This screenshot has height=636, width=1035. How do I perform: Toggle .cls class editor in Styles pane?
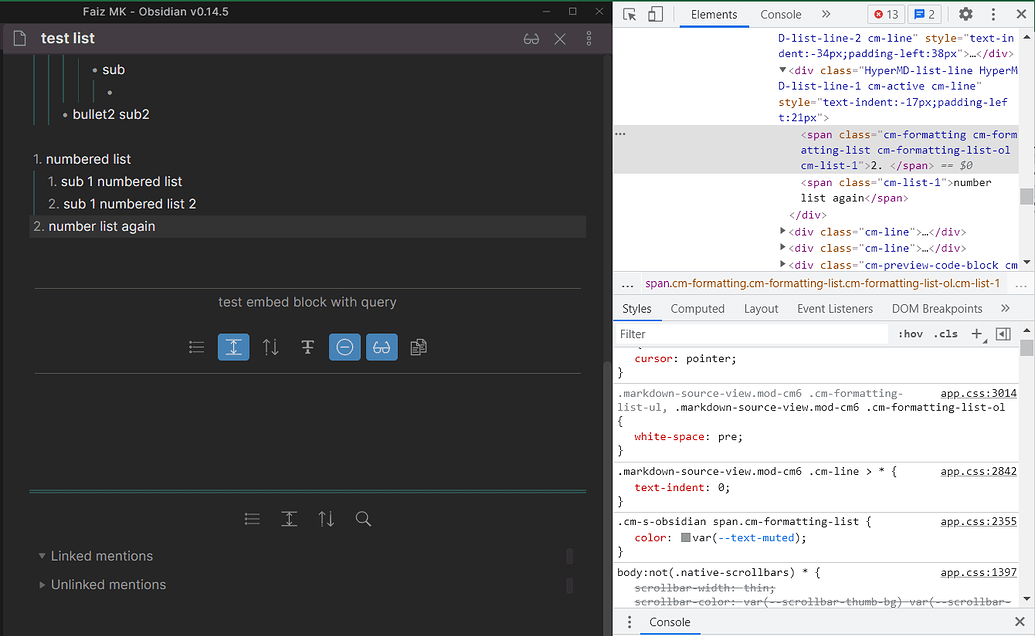pos(944,333)
